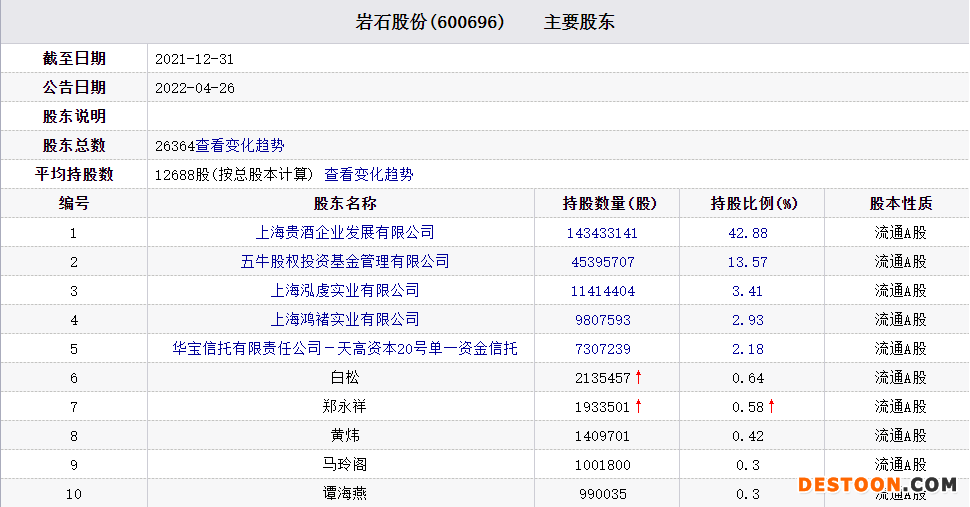The width and height of the screenshot is (970, 507).
Task: Click the 持股数量(股) column header
Action: (610, 204)
